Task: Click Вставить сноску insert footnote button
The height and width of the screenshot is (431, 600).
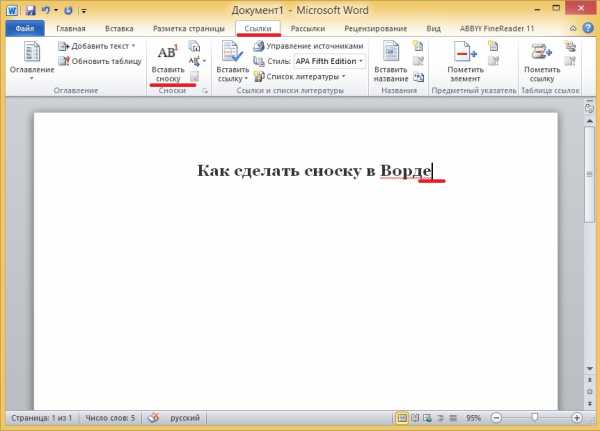Action: tap(168, 62)
